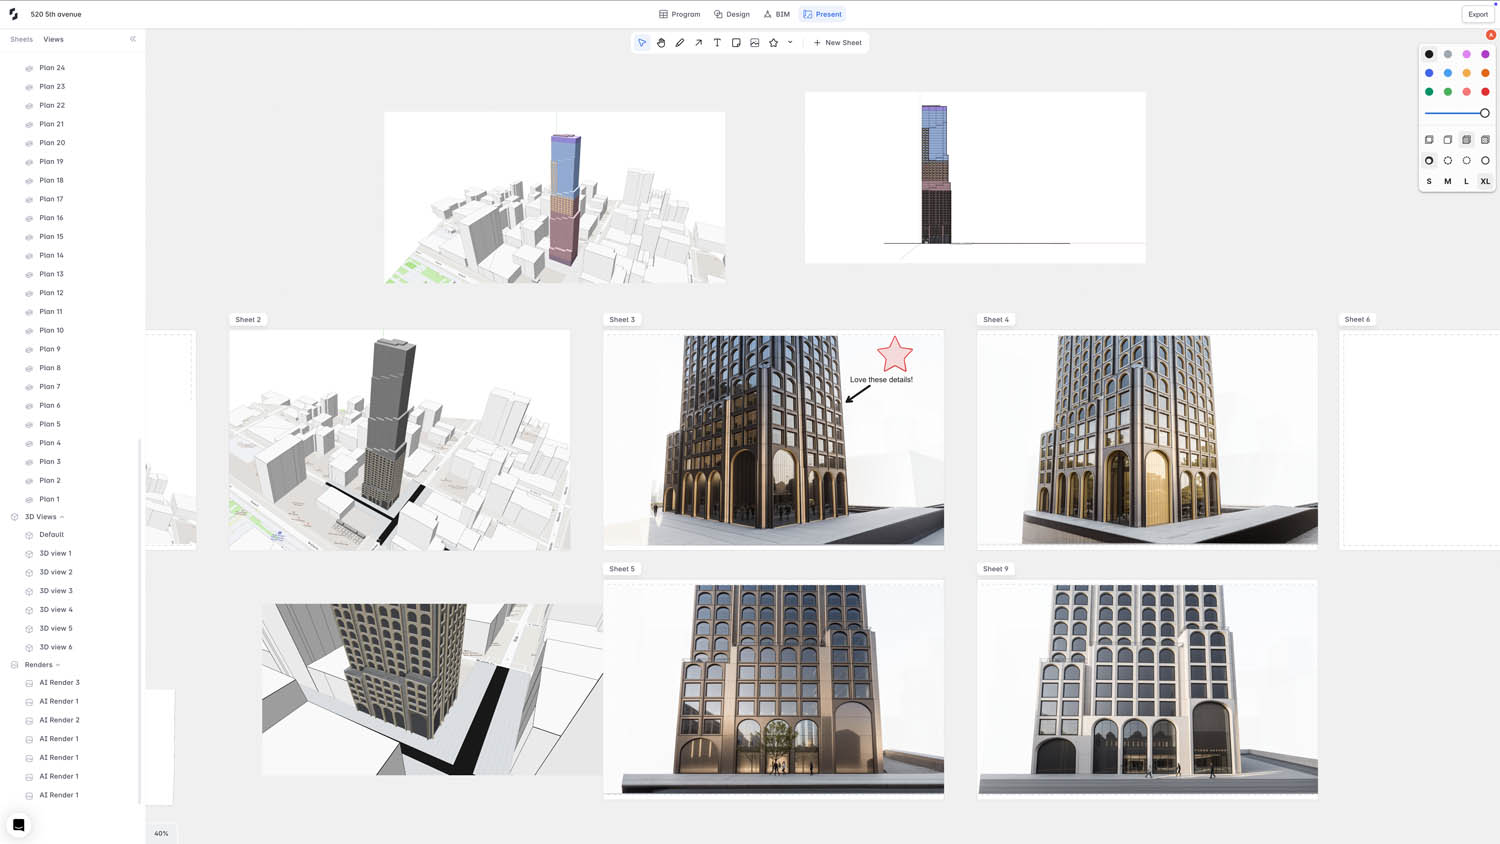Switch to the Sheets tab
Viewport: 1500px width, 844px height.
tap(21, 39)
